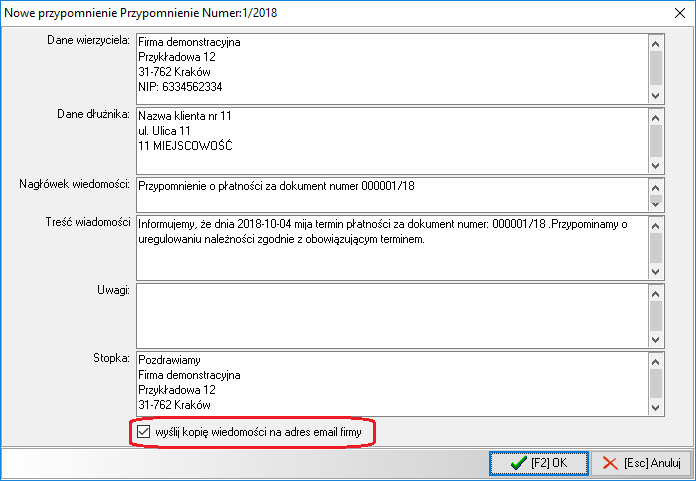Click inside Treść wiadomości text area
Viewport: 696px width, 481px height.
click(x=390, y=247)
